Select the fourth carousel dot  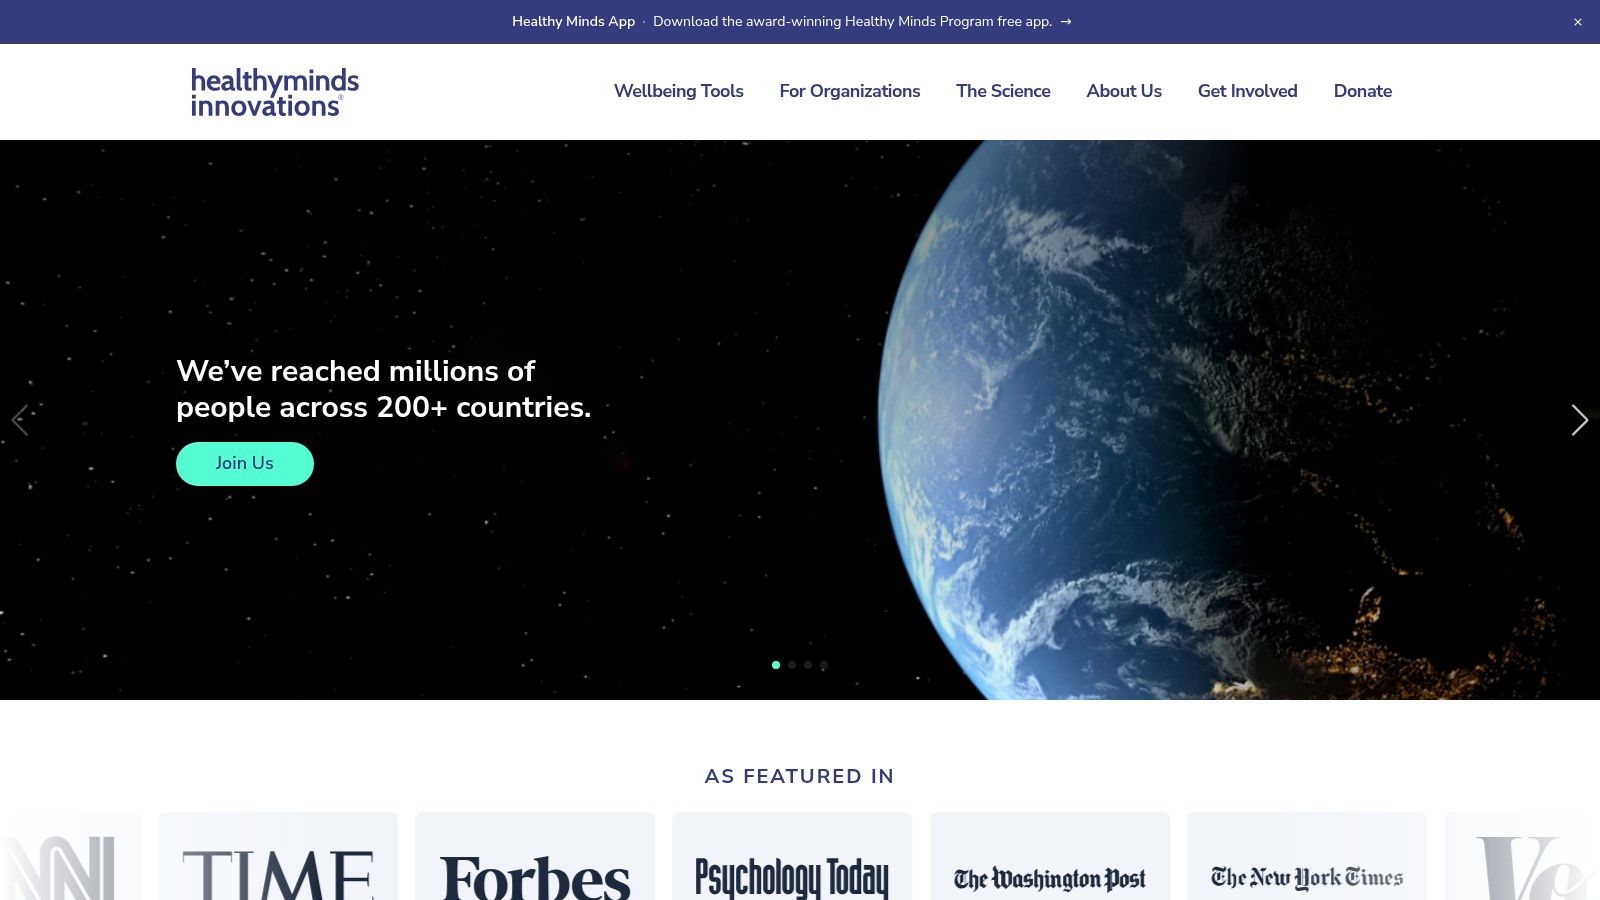coord(824,665)
